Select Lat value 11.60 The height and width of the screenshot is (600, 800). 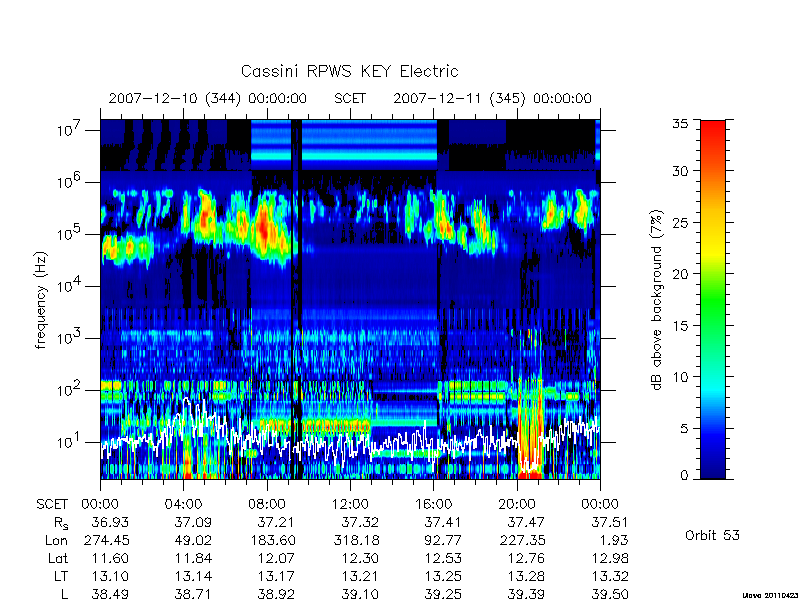[x=110, y=559]
